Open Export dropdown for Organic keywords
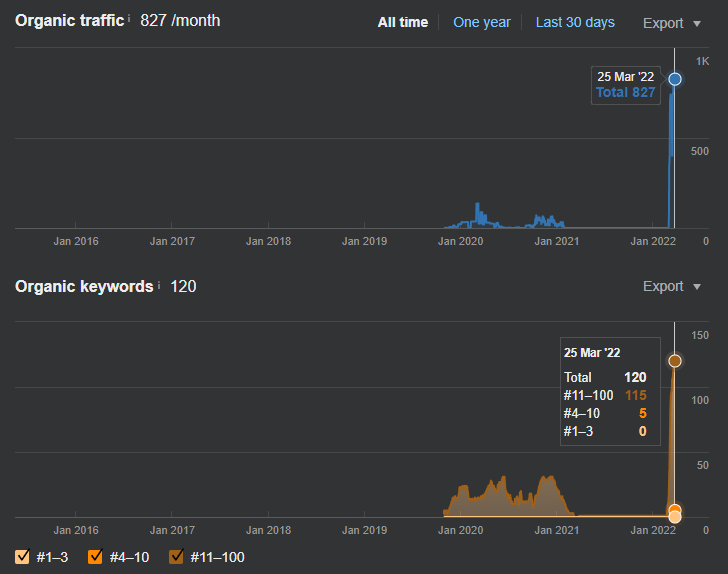Screen dimensions: 728x574 (671, 286)
